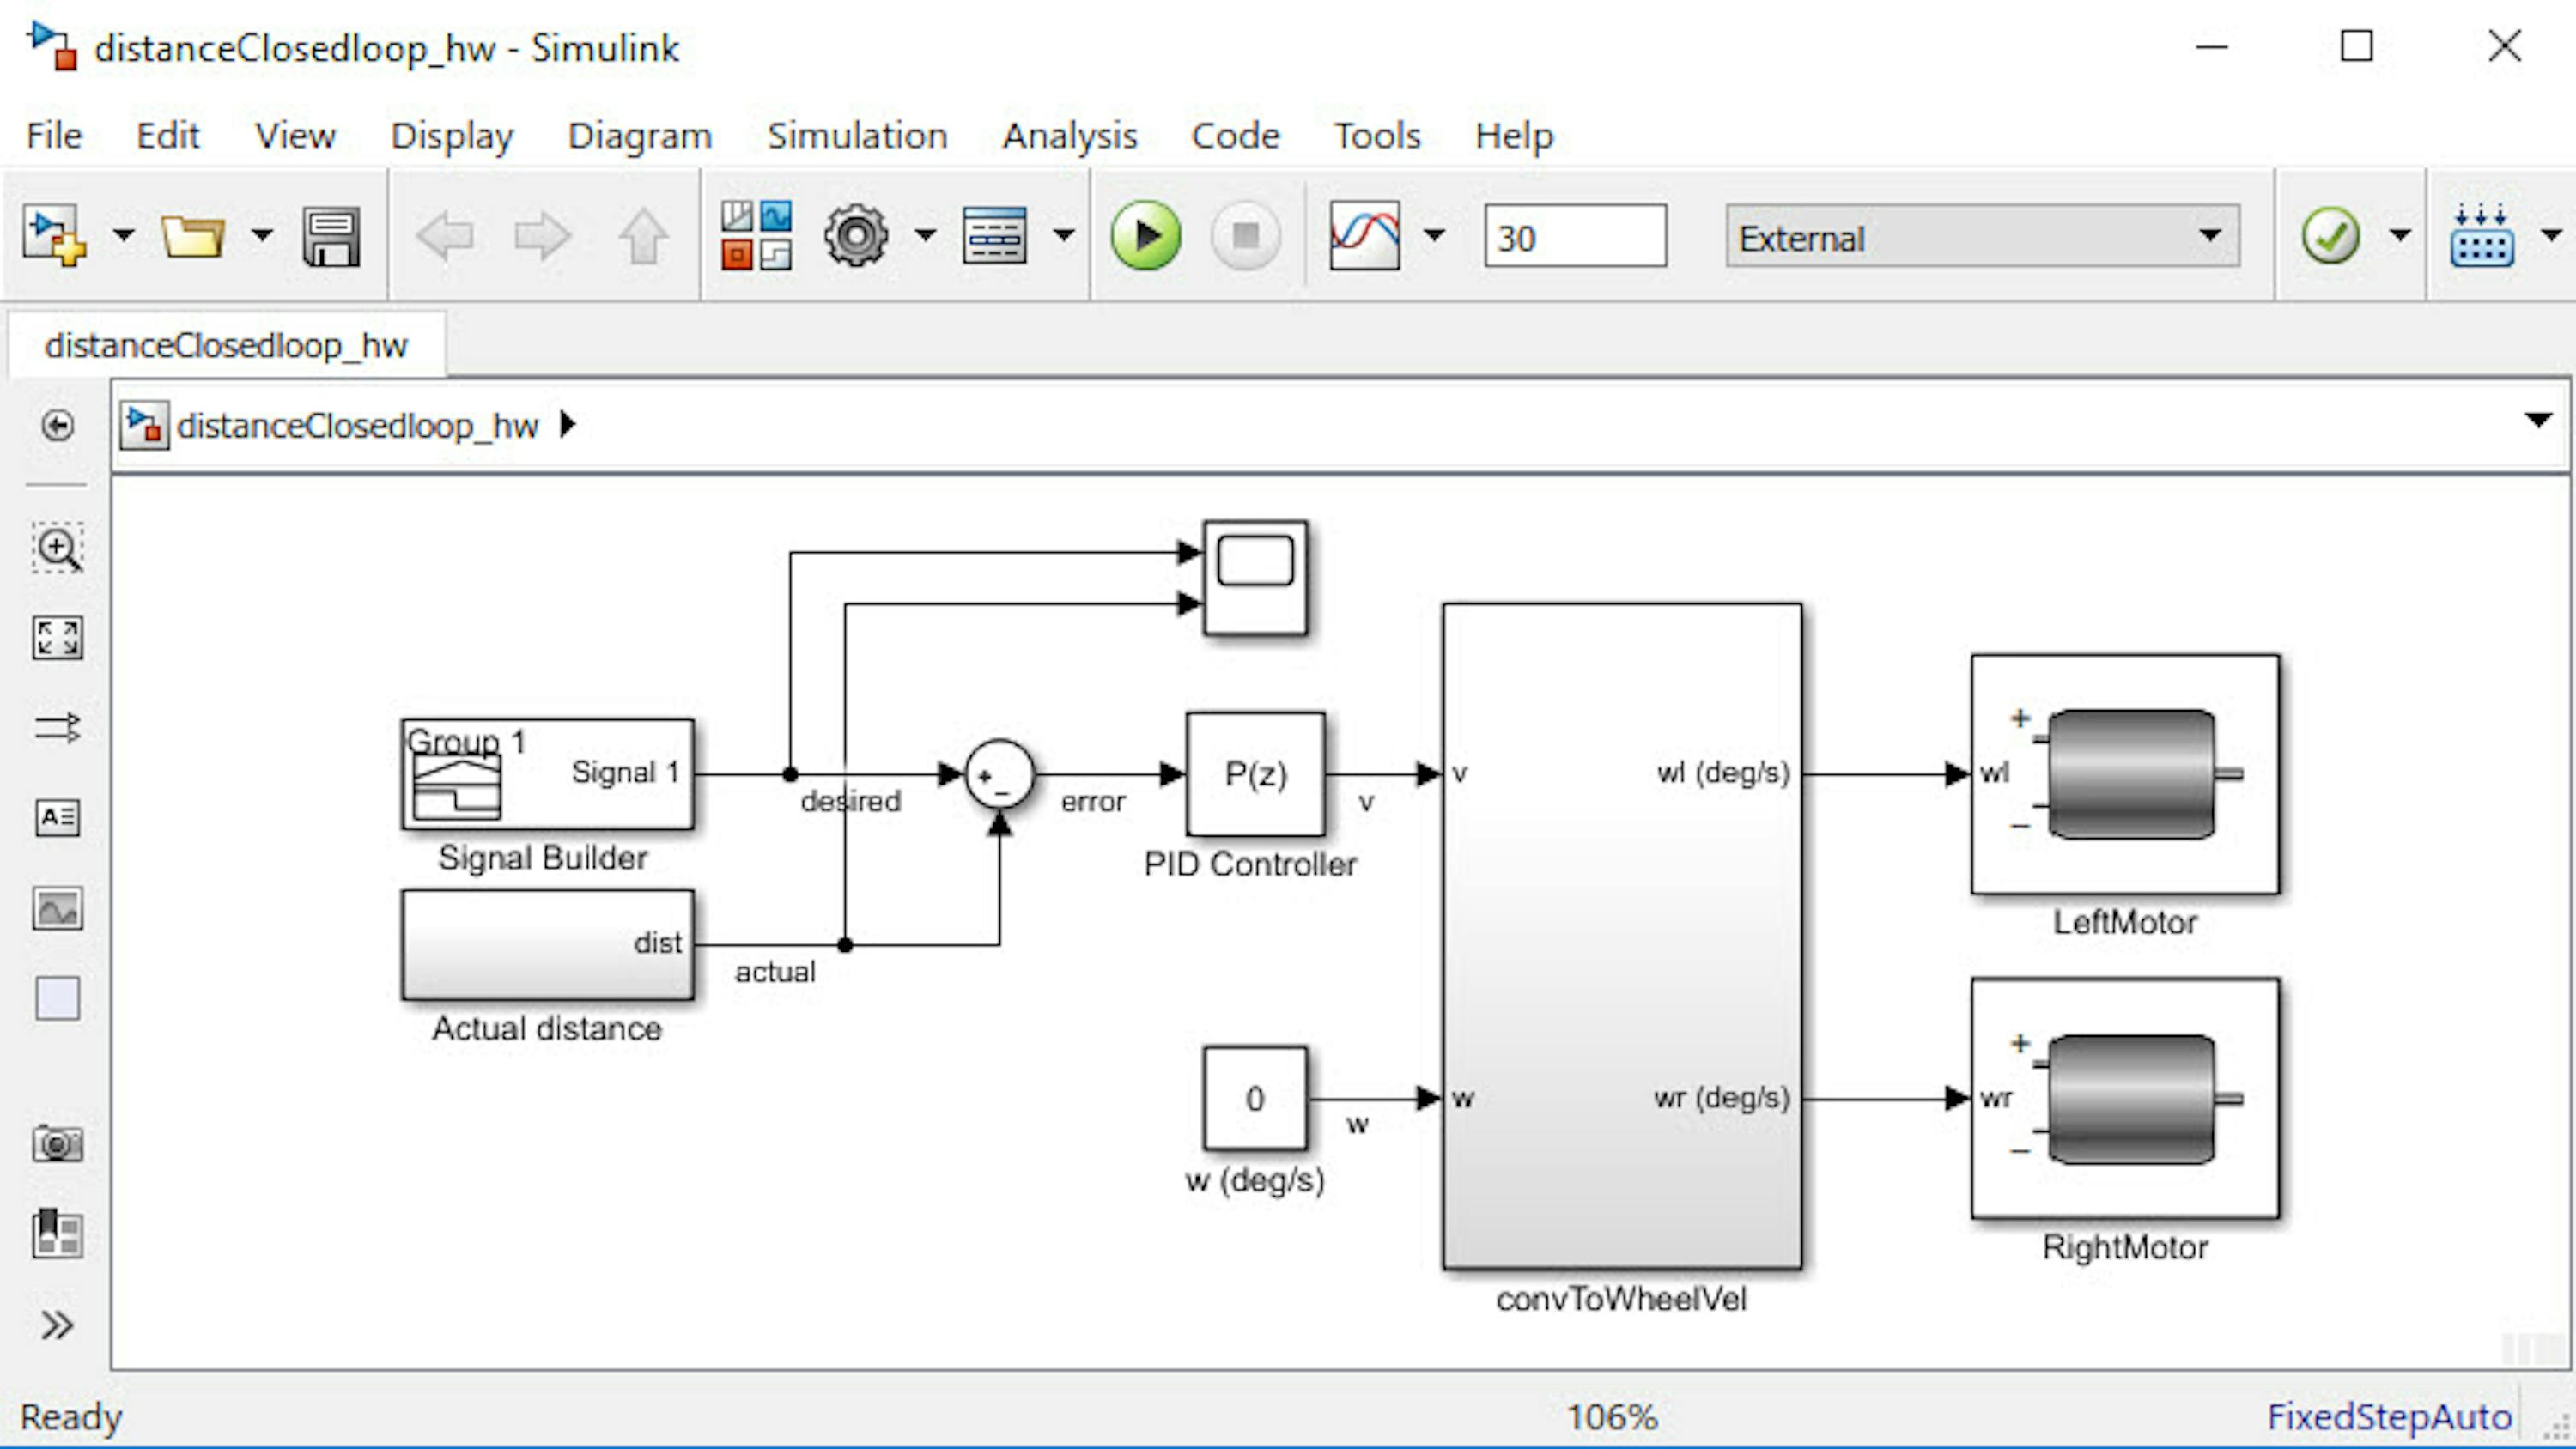Open dropdown arrow next to New Model

(123, 236)
